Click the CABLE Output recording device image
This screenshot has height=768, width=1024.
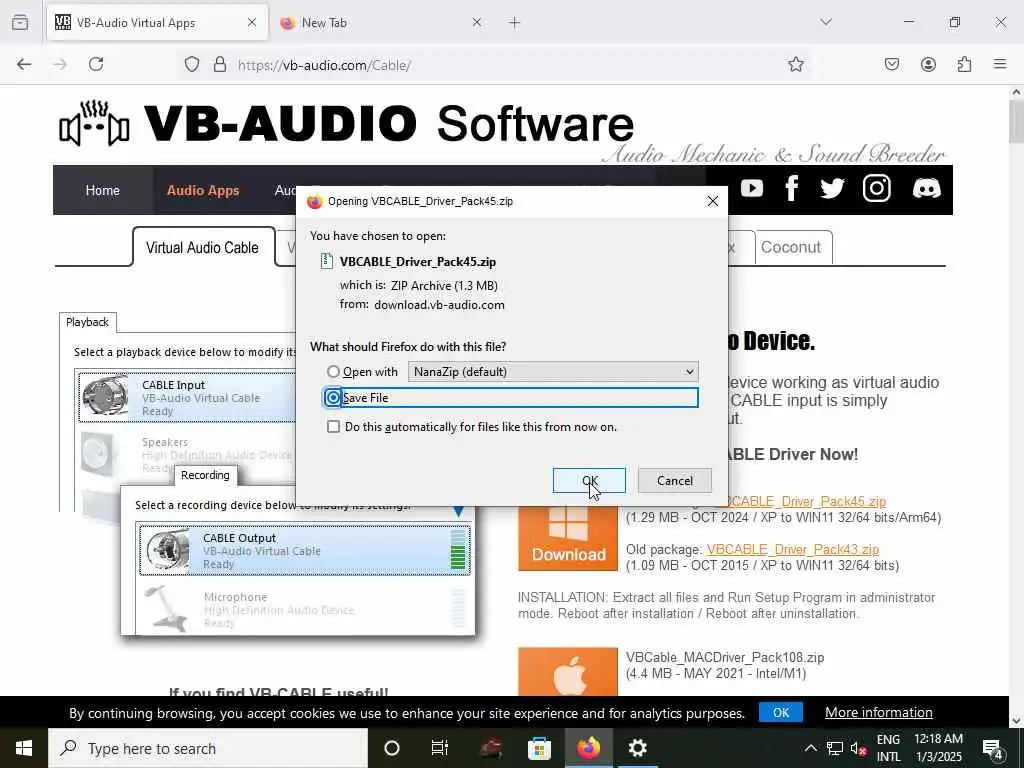tap(168, 551)
